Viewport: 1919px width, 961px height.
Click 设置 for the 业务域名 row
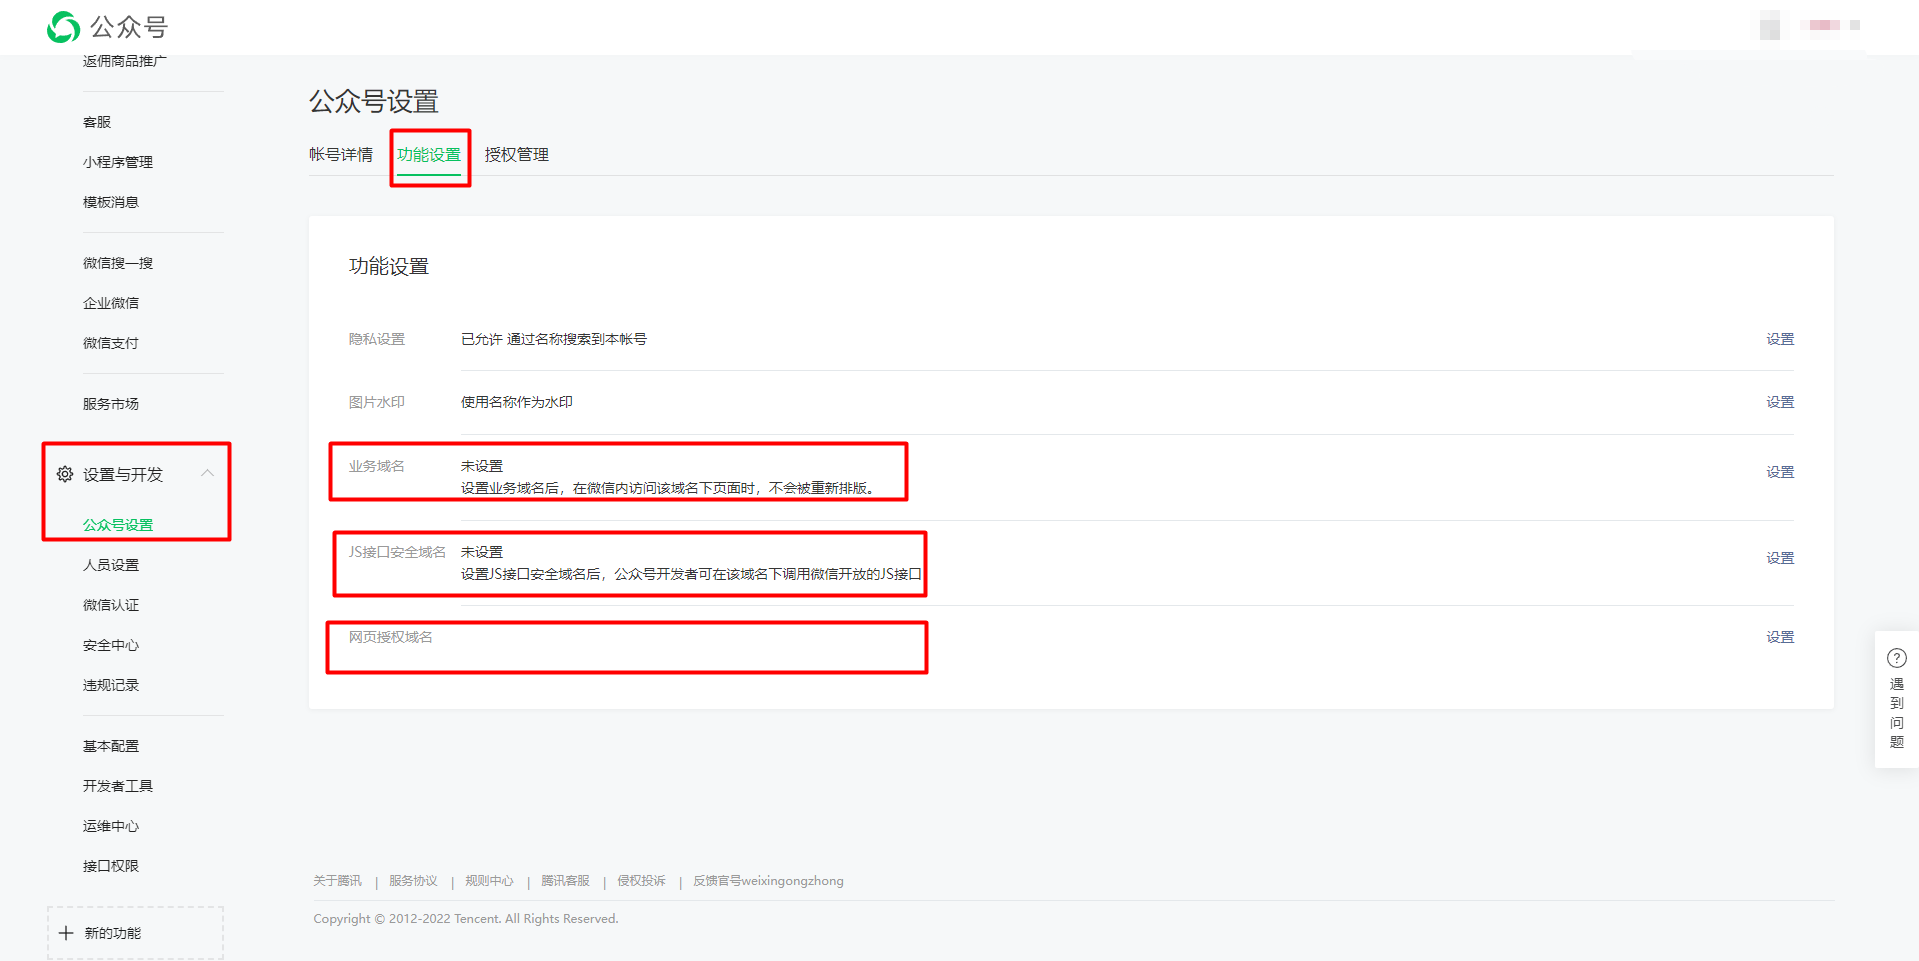(x=1780, y=472)
